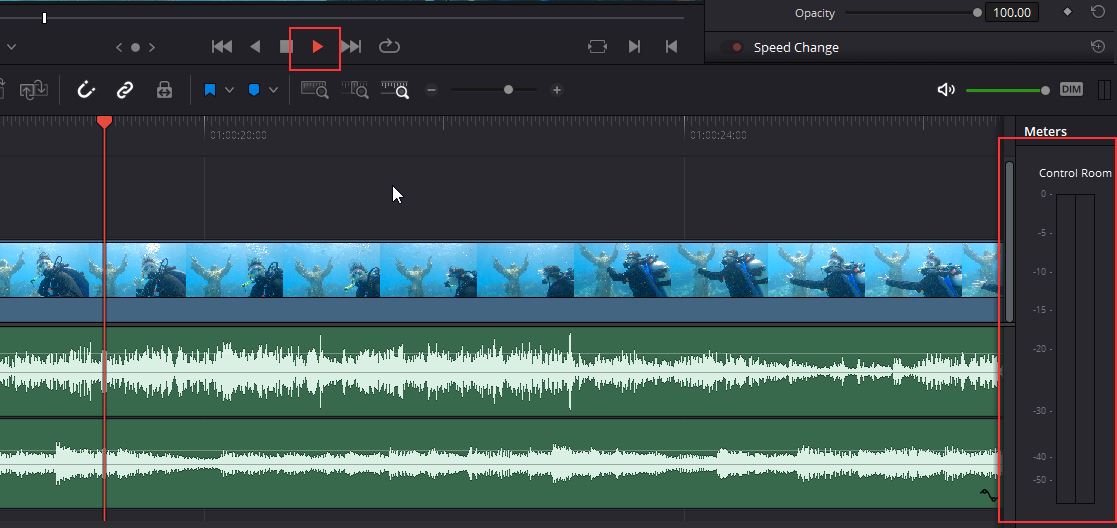1117x528 pixels.
Task: Jump to last frame of timeline
Action: 351,47
